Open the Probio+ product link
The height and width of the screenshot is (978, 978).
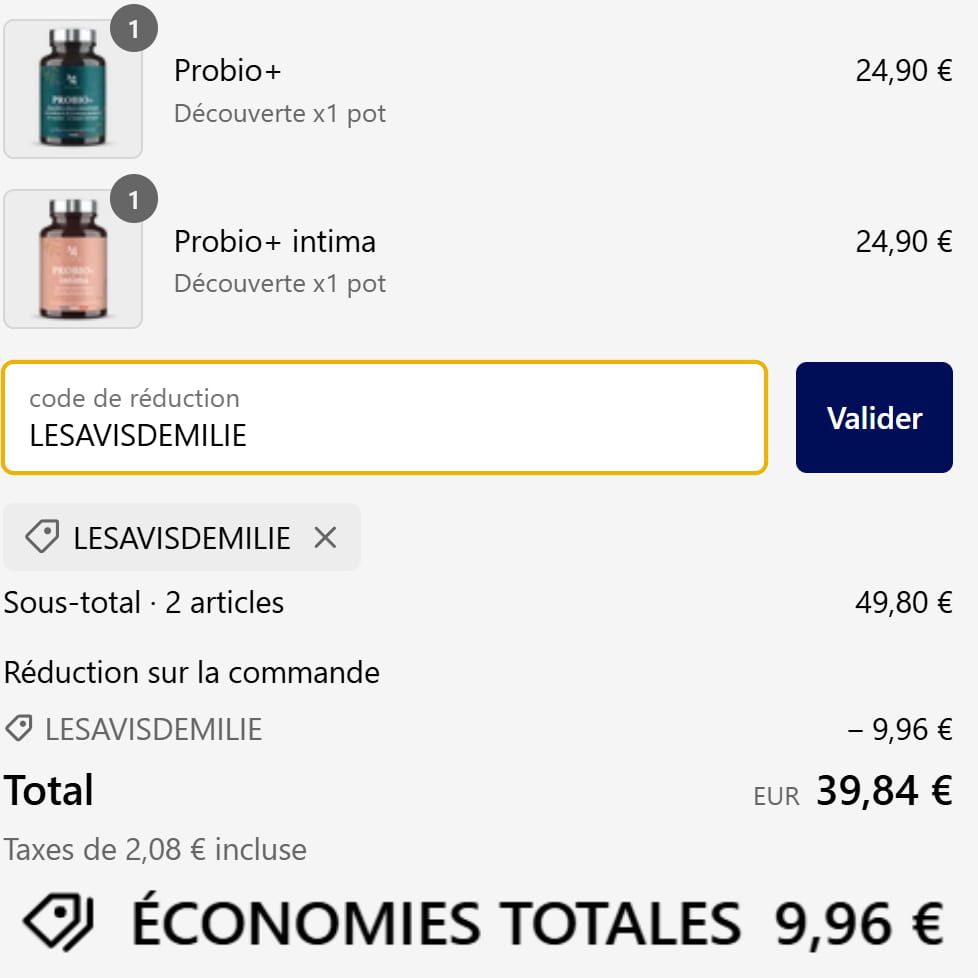click(x=227, y=70)
